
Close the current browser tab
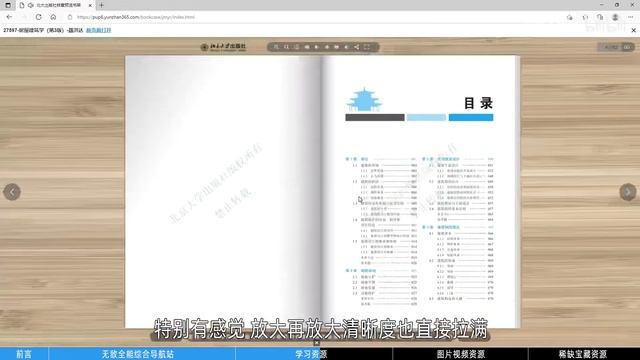click(x=90, y=5)
